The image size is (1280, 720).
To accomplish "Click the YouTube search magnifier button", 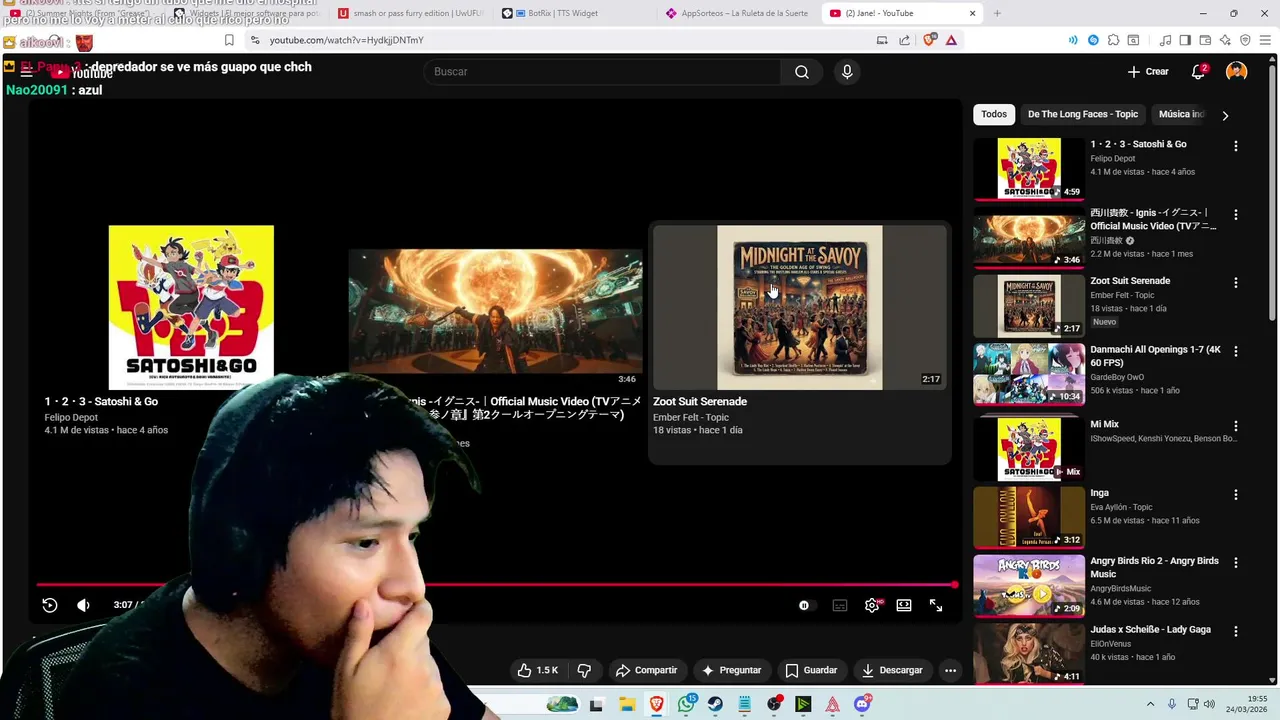I will coord(802,72).
